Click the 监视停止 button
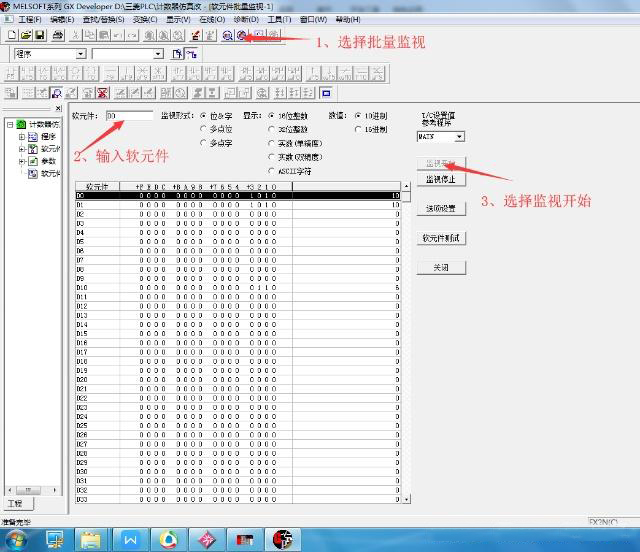The image size is (640, 552). tap(441, 180)
